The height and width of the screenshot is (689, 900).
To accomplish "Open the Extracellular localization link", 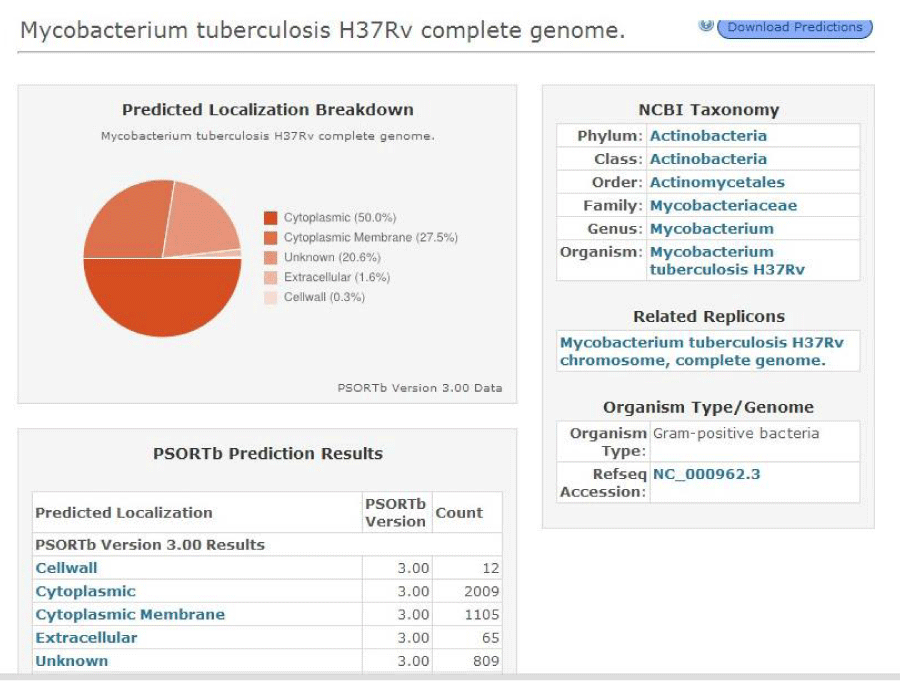I will click(x=86, y=638).
